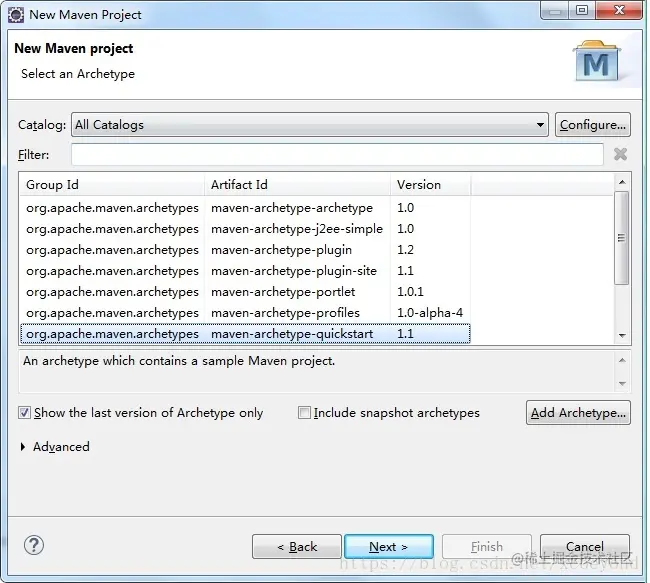Image resolution: width=650 pixels, height=583 pixels.
Task: Select the maven-archetype-plugin-site row
Action: tap(245, 271)
